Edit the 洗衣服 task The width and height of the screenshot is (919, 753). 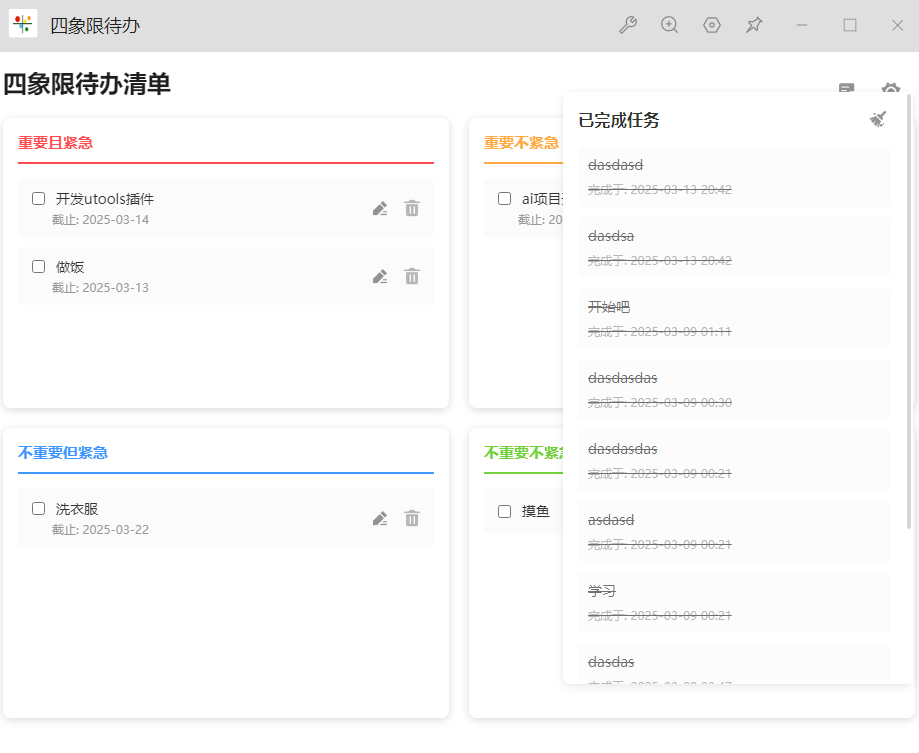380,519
